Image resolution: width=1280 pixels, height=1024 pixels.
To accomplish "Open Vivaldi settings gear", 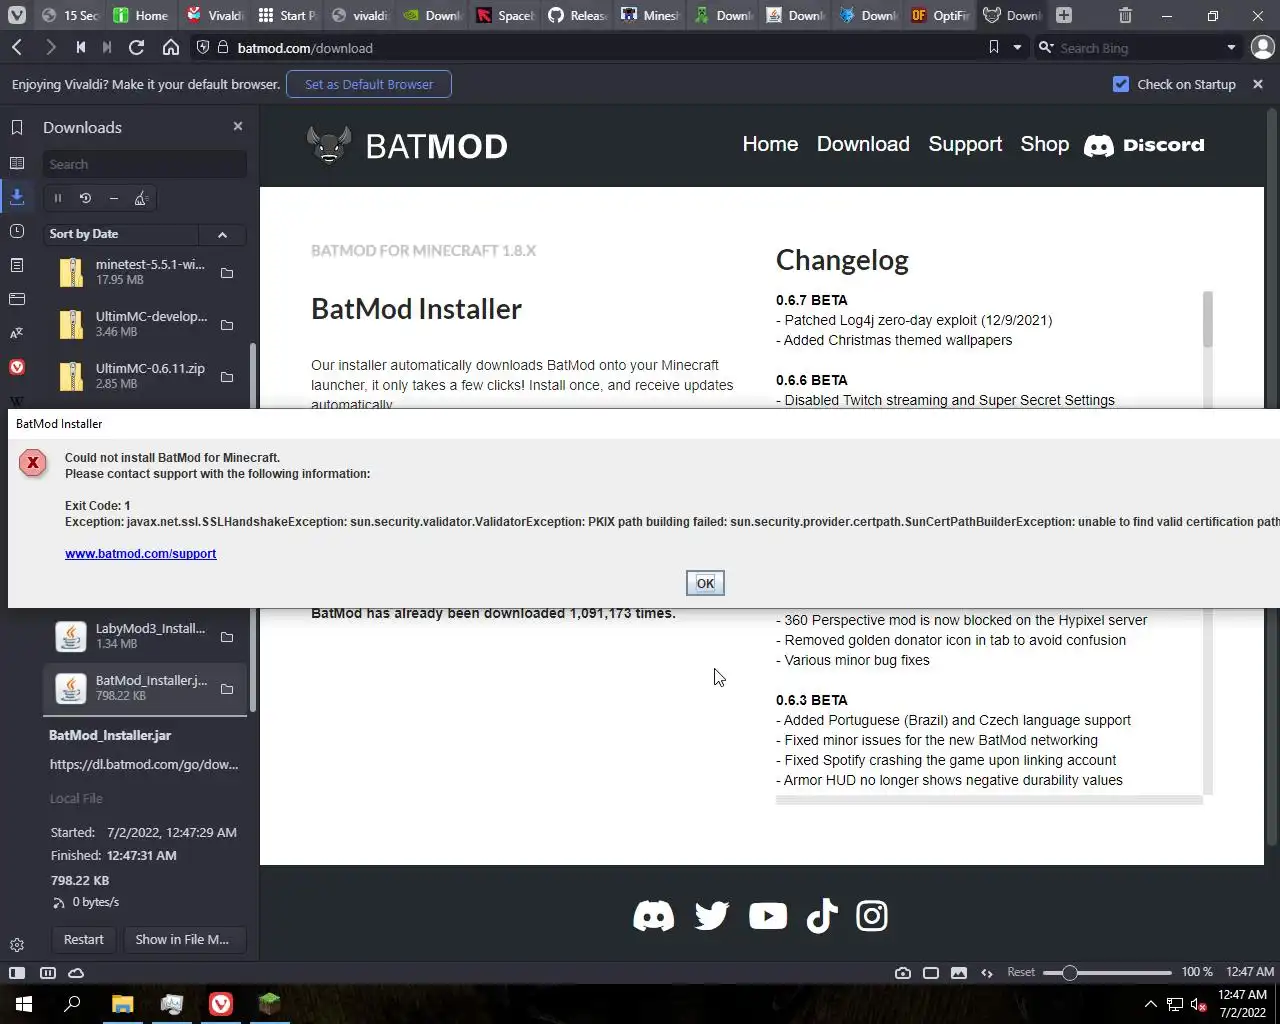I will click(x=17, y=945).
